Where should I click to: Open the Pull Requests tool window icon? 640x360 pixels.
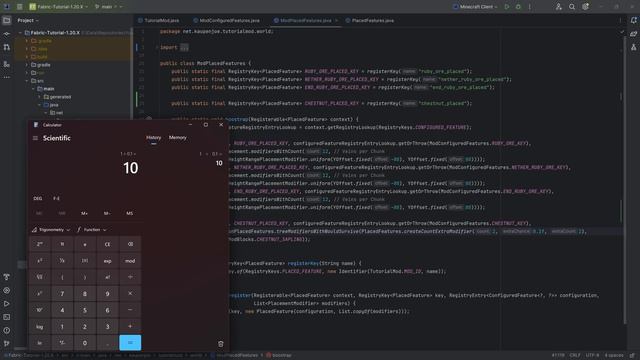click(7, 47)
